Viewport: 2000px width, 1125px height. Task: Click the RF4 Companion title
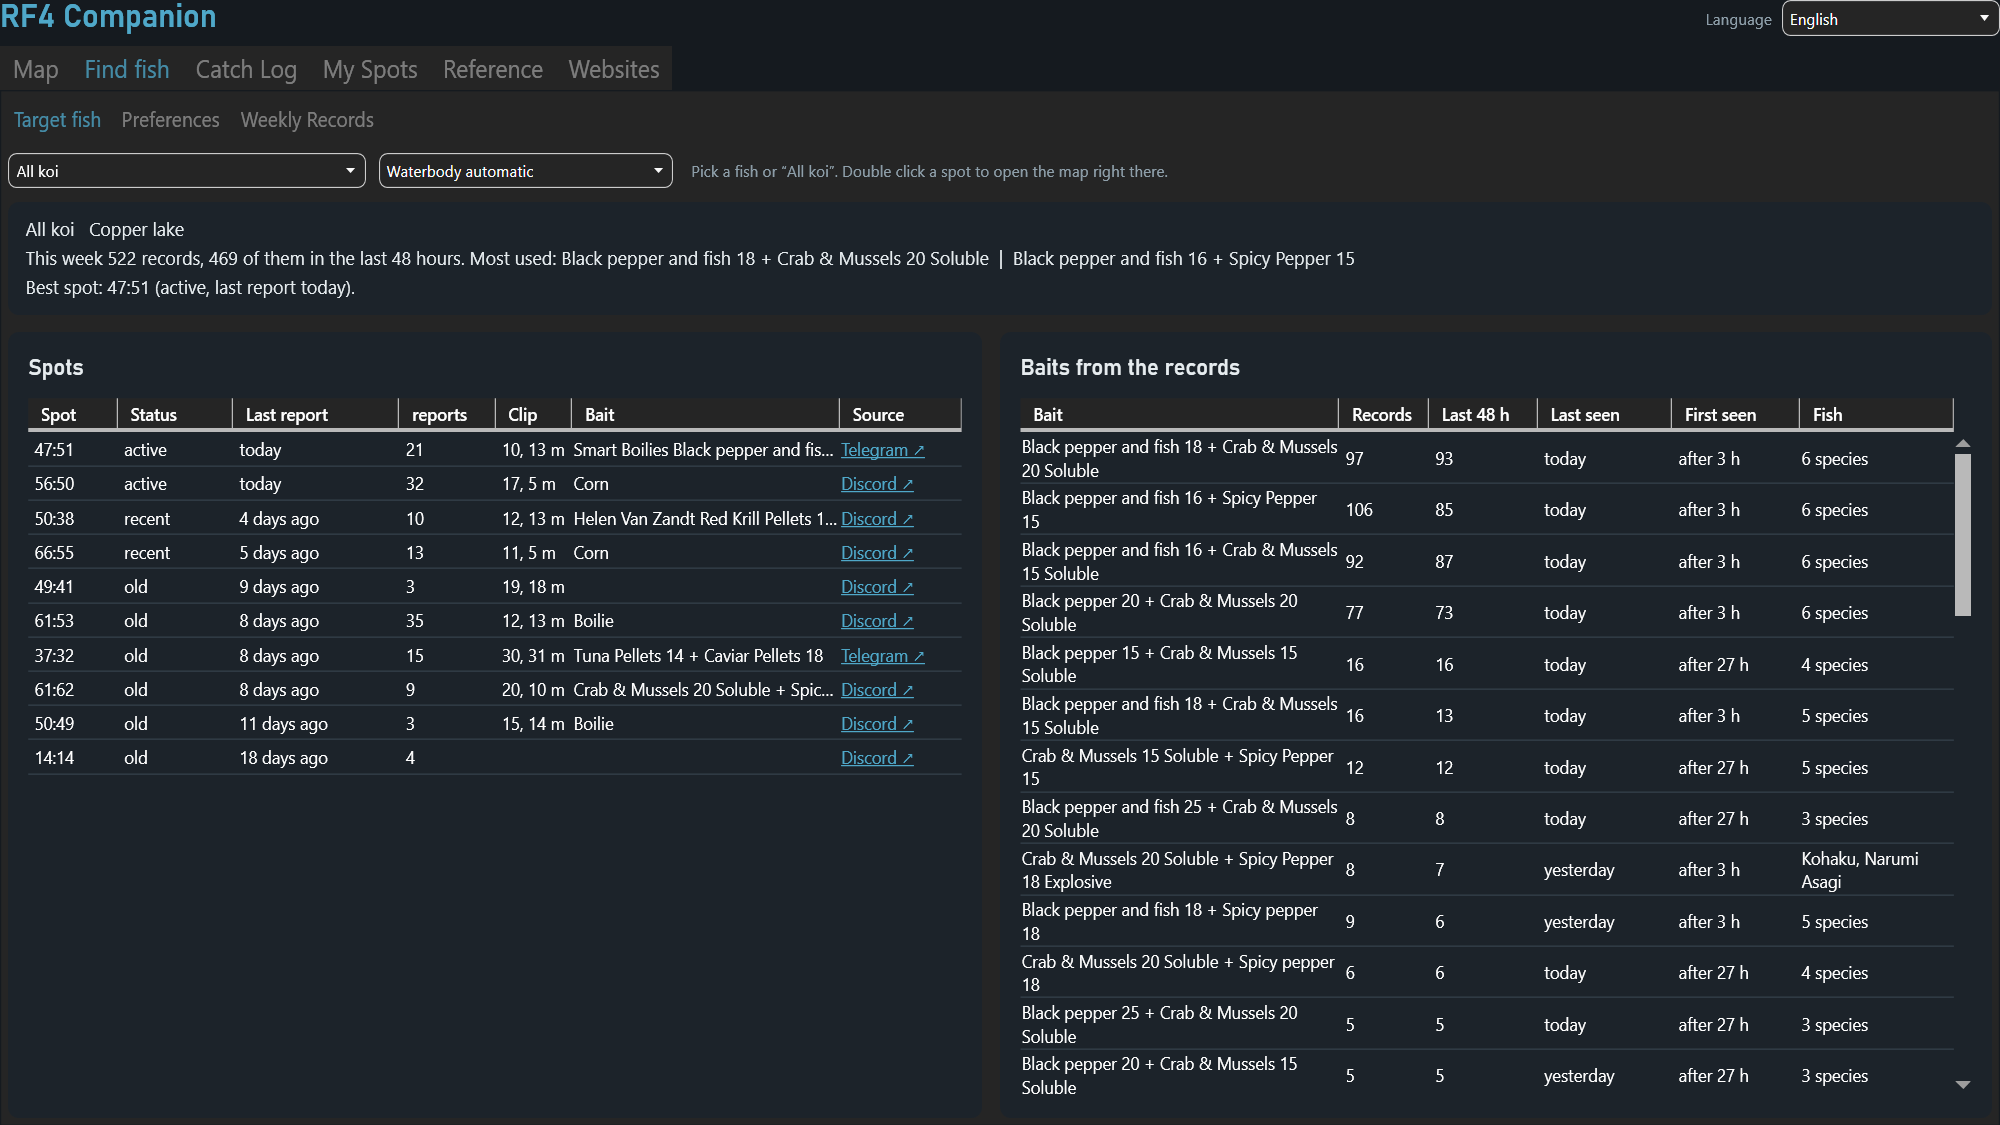(108, 17)
